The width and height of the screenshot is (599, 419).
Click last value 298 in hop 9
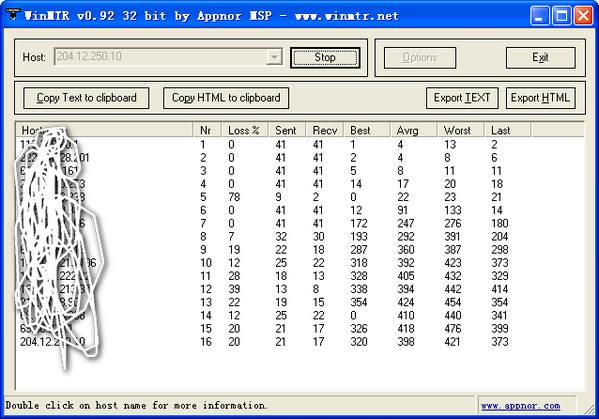(x=500, y=250)
